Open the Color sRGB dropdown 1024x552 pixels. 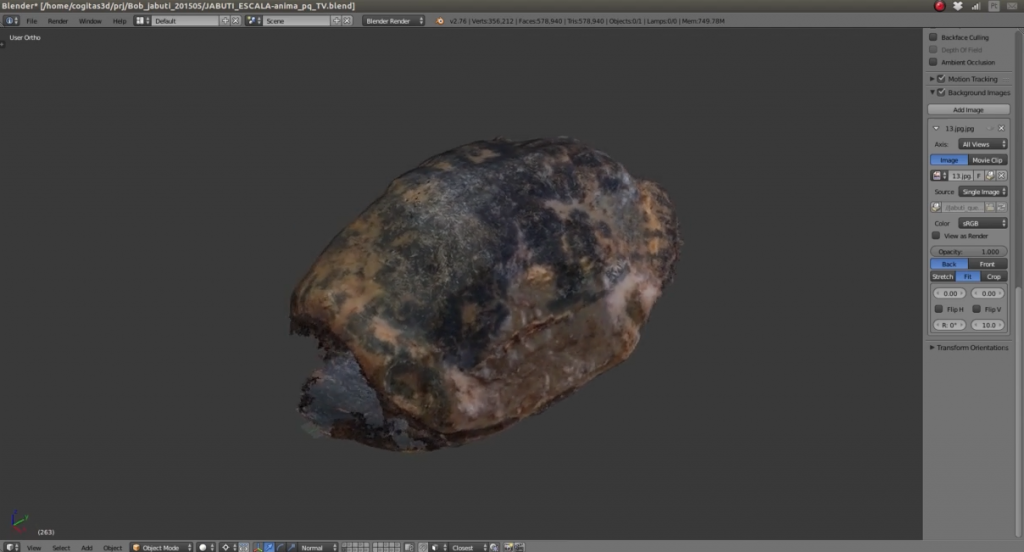point(983,223)
